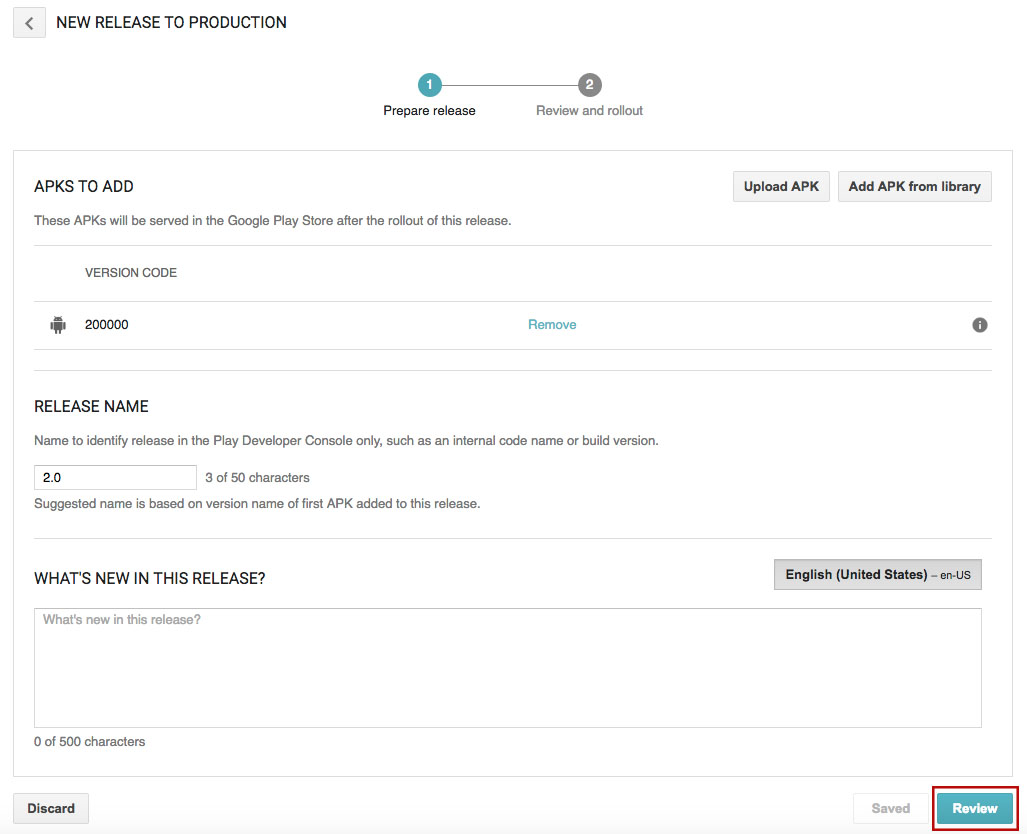
Task: Open the APK info icon
Action: (980, 325)
